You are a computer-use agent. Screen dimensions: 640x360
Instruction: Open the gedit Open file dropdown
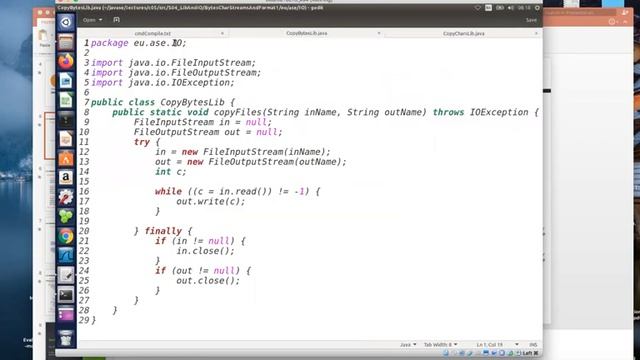pyautogui.click(x=92, y=20)
